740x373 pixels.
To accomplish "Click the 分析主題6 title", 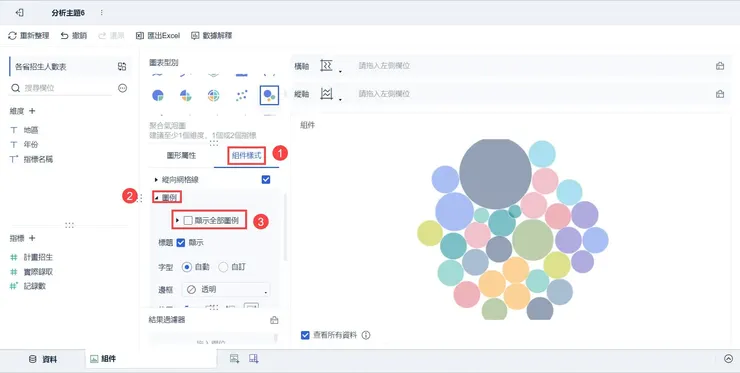I will click(x=68, y=13).
